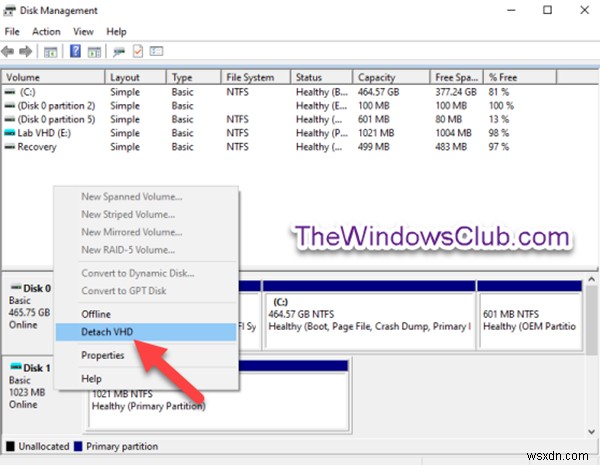
Task: Click the Disk 0 Basic 465.75 GB label
Action: [30, 306]
